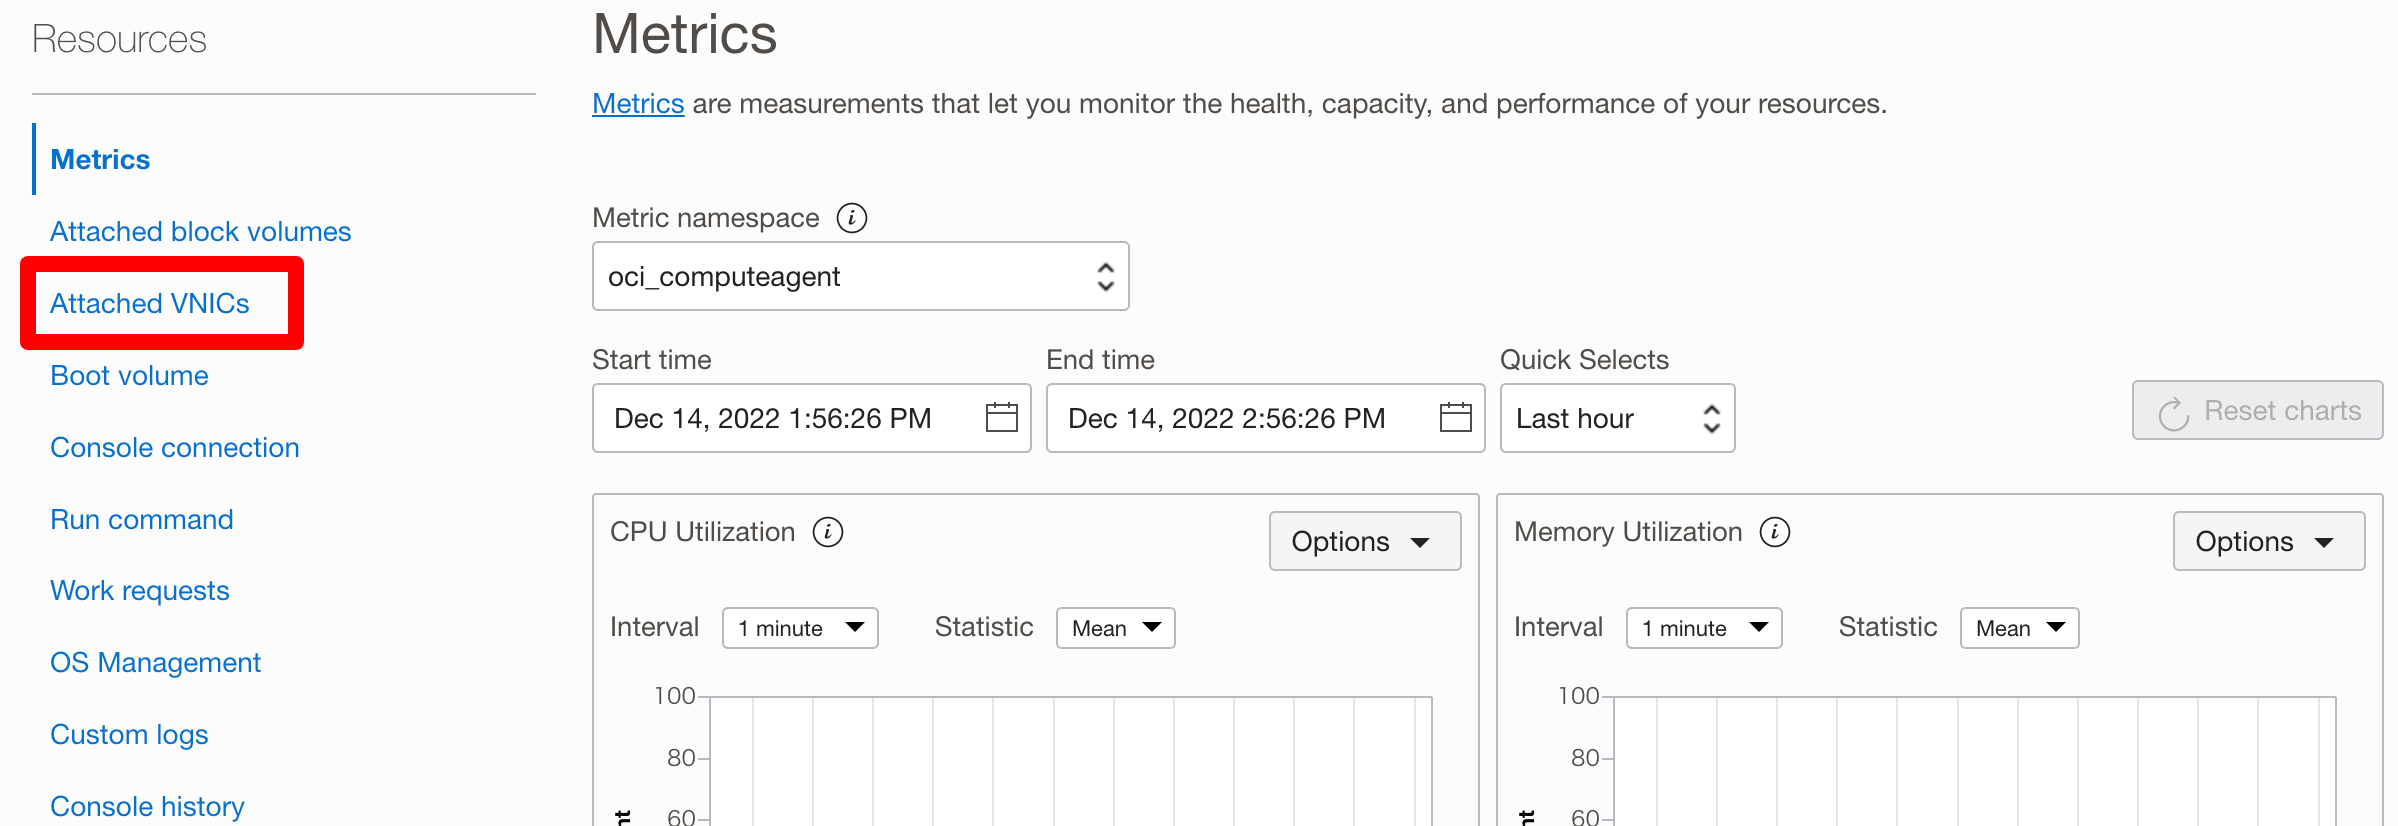Change the CPU Utilization Interval dropdown
2398x826 pixels.
800,628
